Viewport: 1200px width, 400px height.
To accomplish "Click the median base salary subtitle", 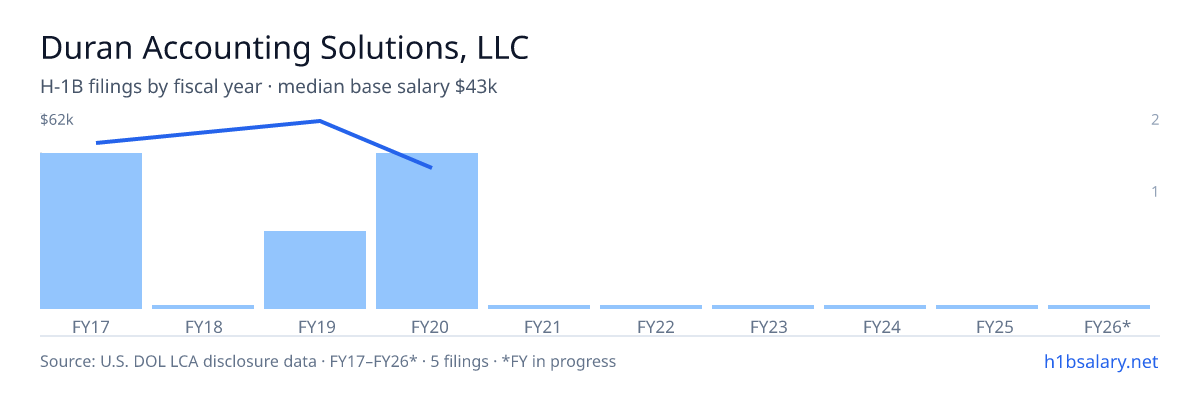I will point(388,87).
